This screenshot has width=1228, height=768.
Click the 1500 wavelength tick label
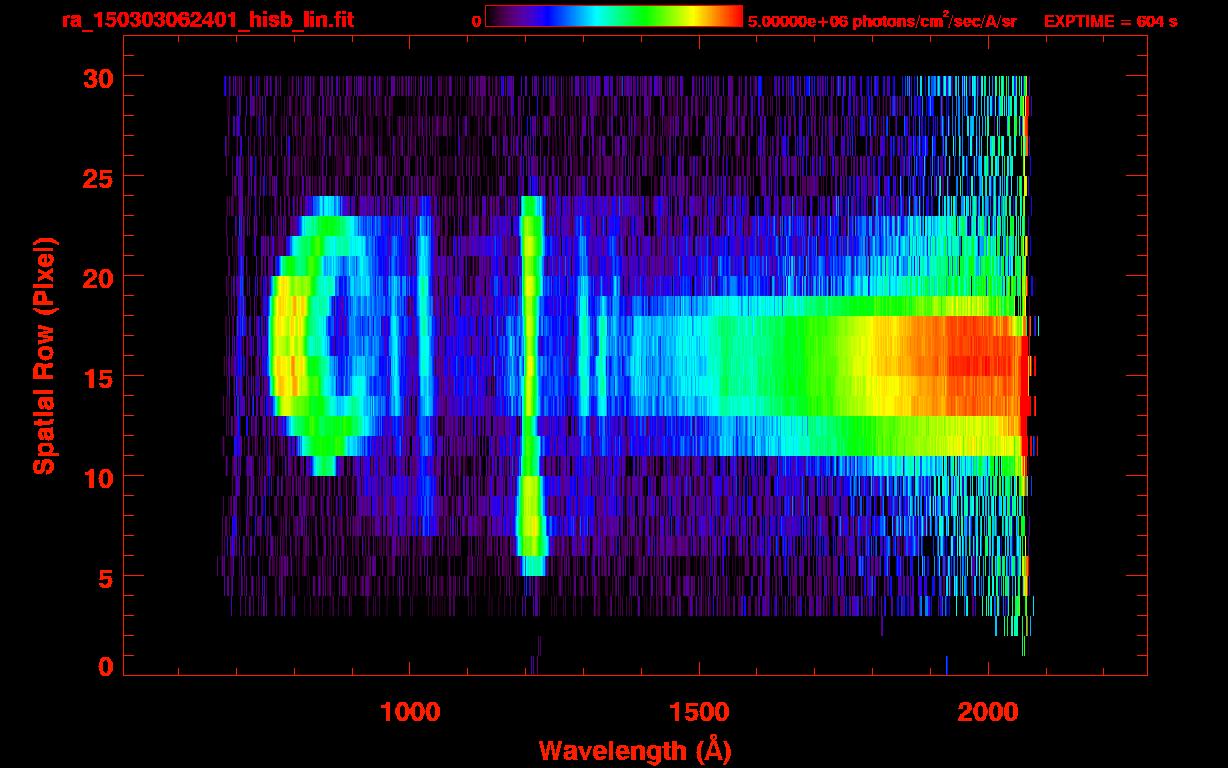coord(699,712)
